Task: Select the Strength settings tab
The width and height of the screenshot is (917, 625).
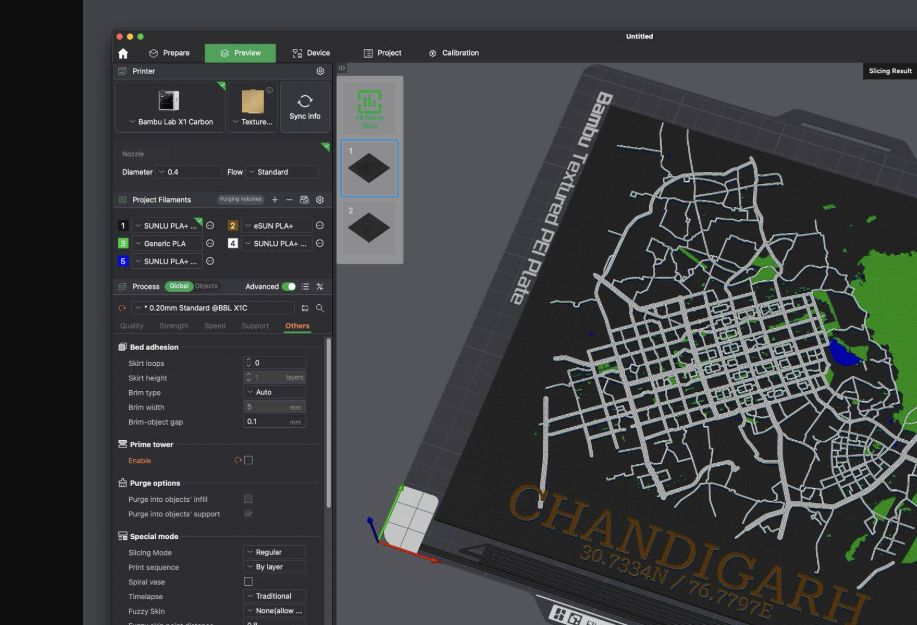Action: pos(174,326)
